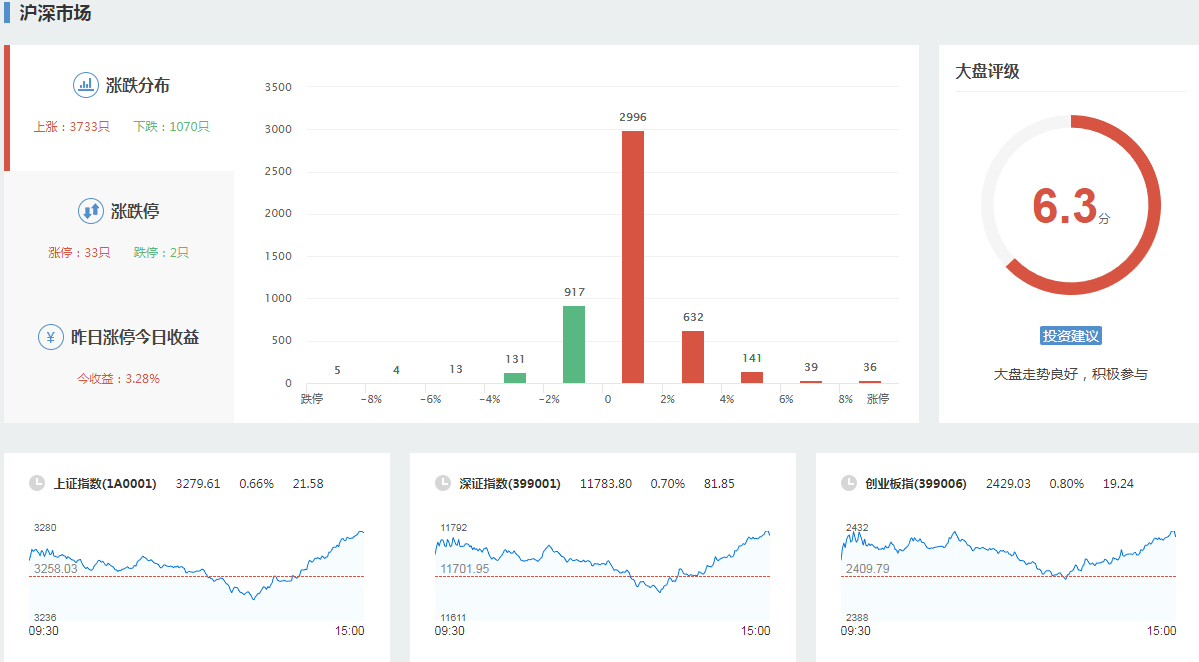Image resolution: width=1199 pixels, height=662 pixels.
Task: Click the 创业板指 intraday line chart
Action: [1008, 570]
